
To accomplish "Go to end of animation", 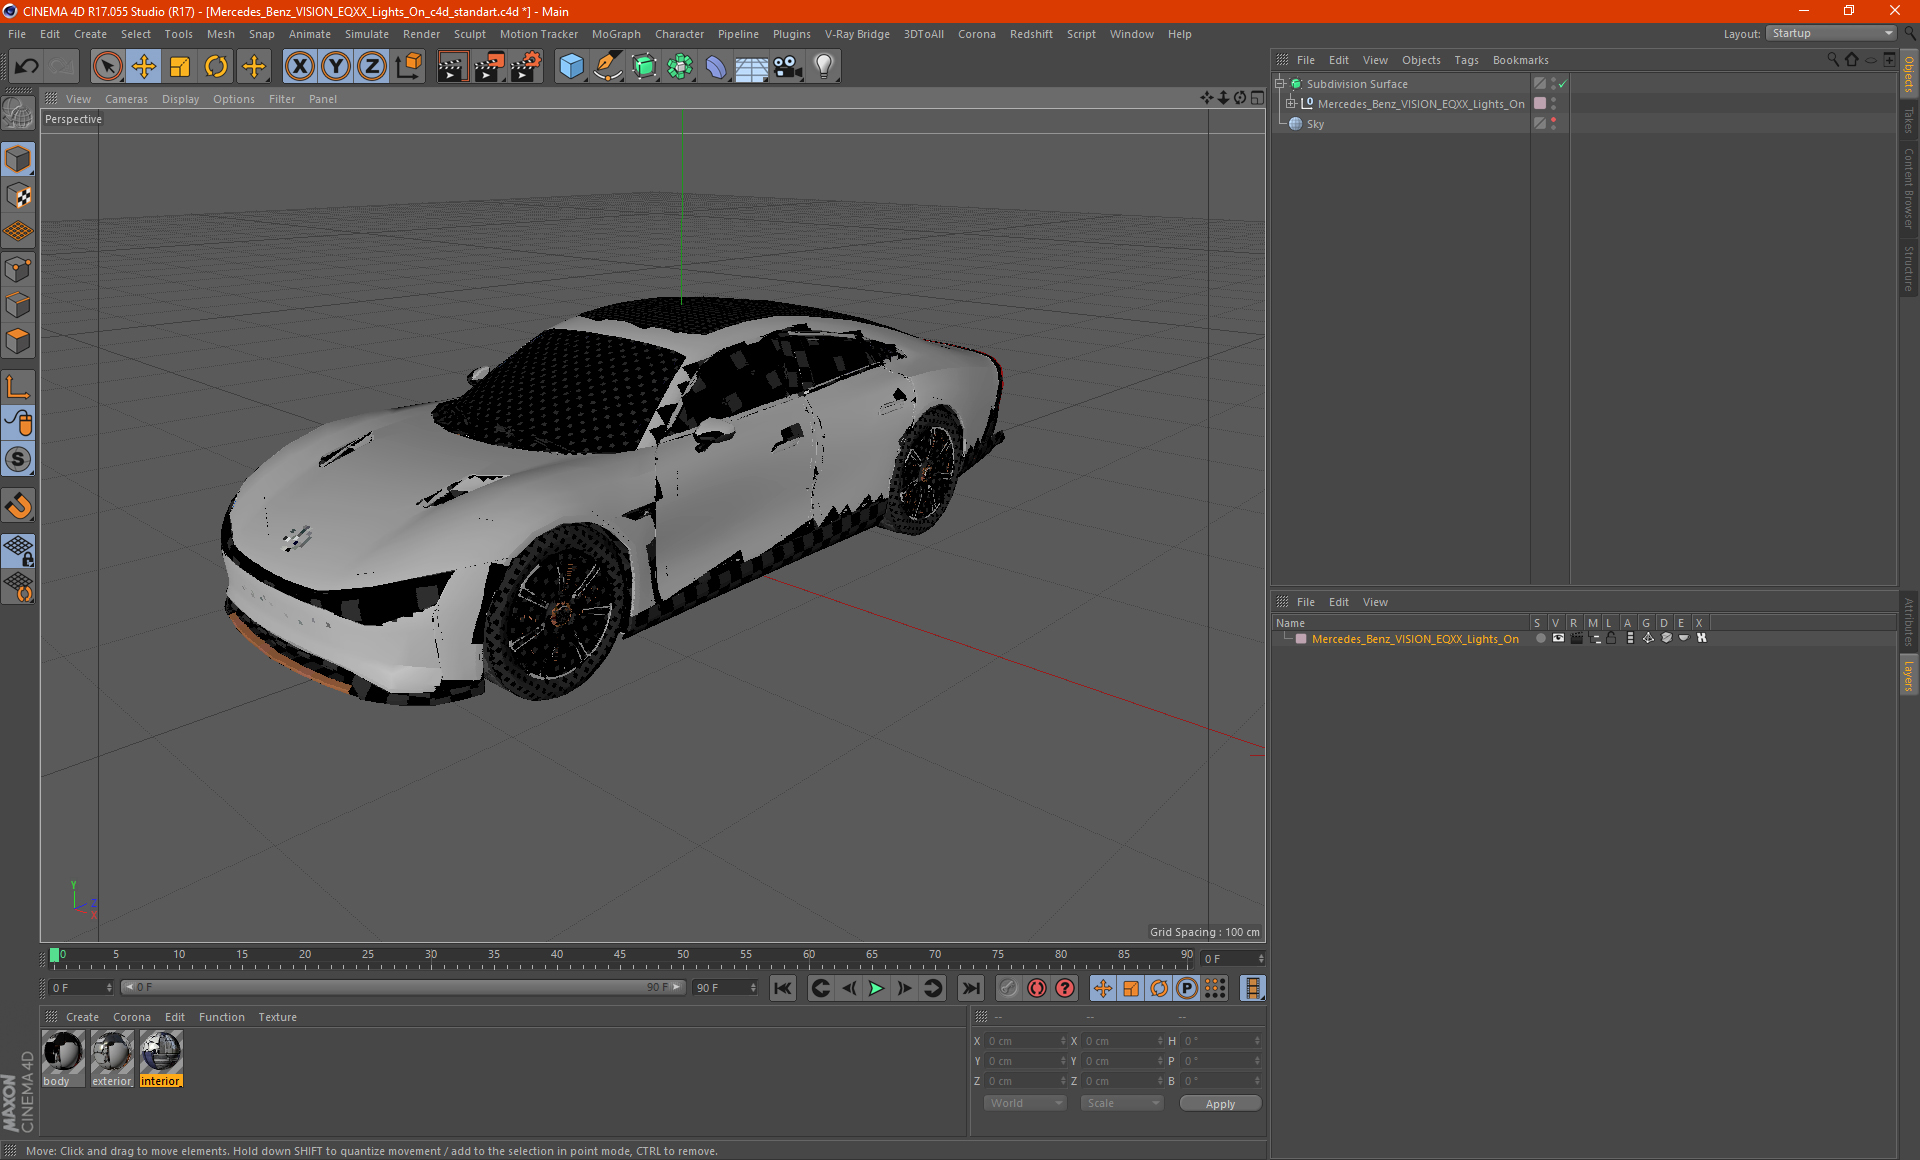I will click(970, 988).
